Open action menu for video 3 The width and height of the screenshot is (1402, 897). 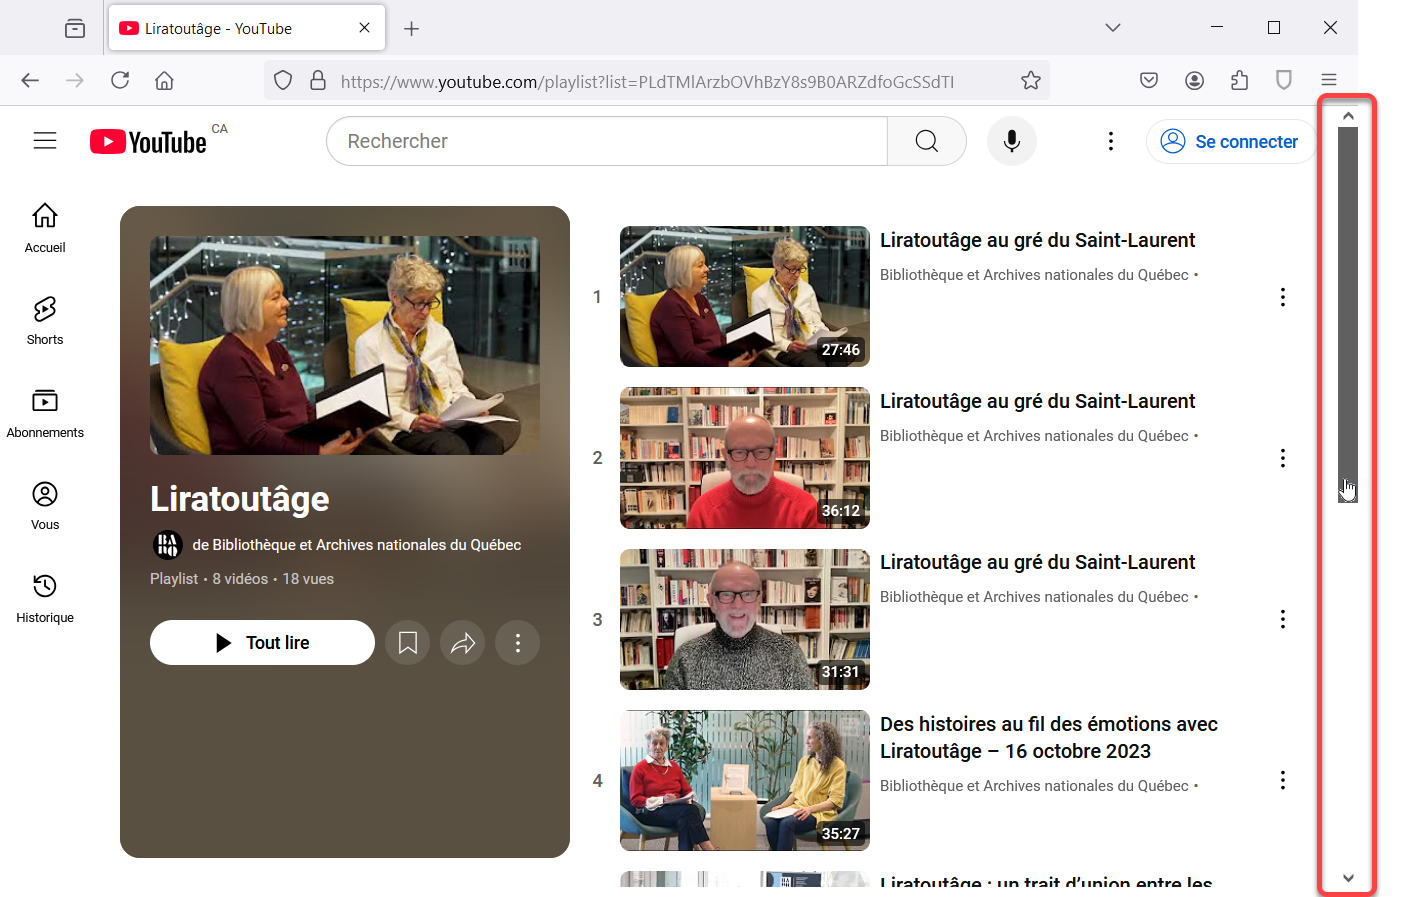[x=1283, y=619]
